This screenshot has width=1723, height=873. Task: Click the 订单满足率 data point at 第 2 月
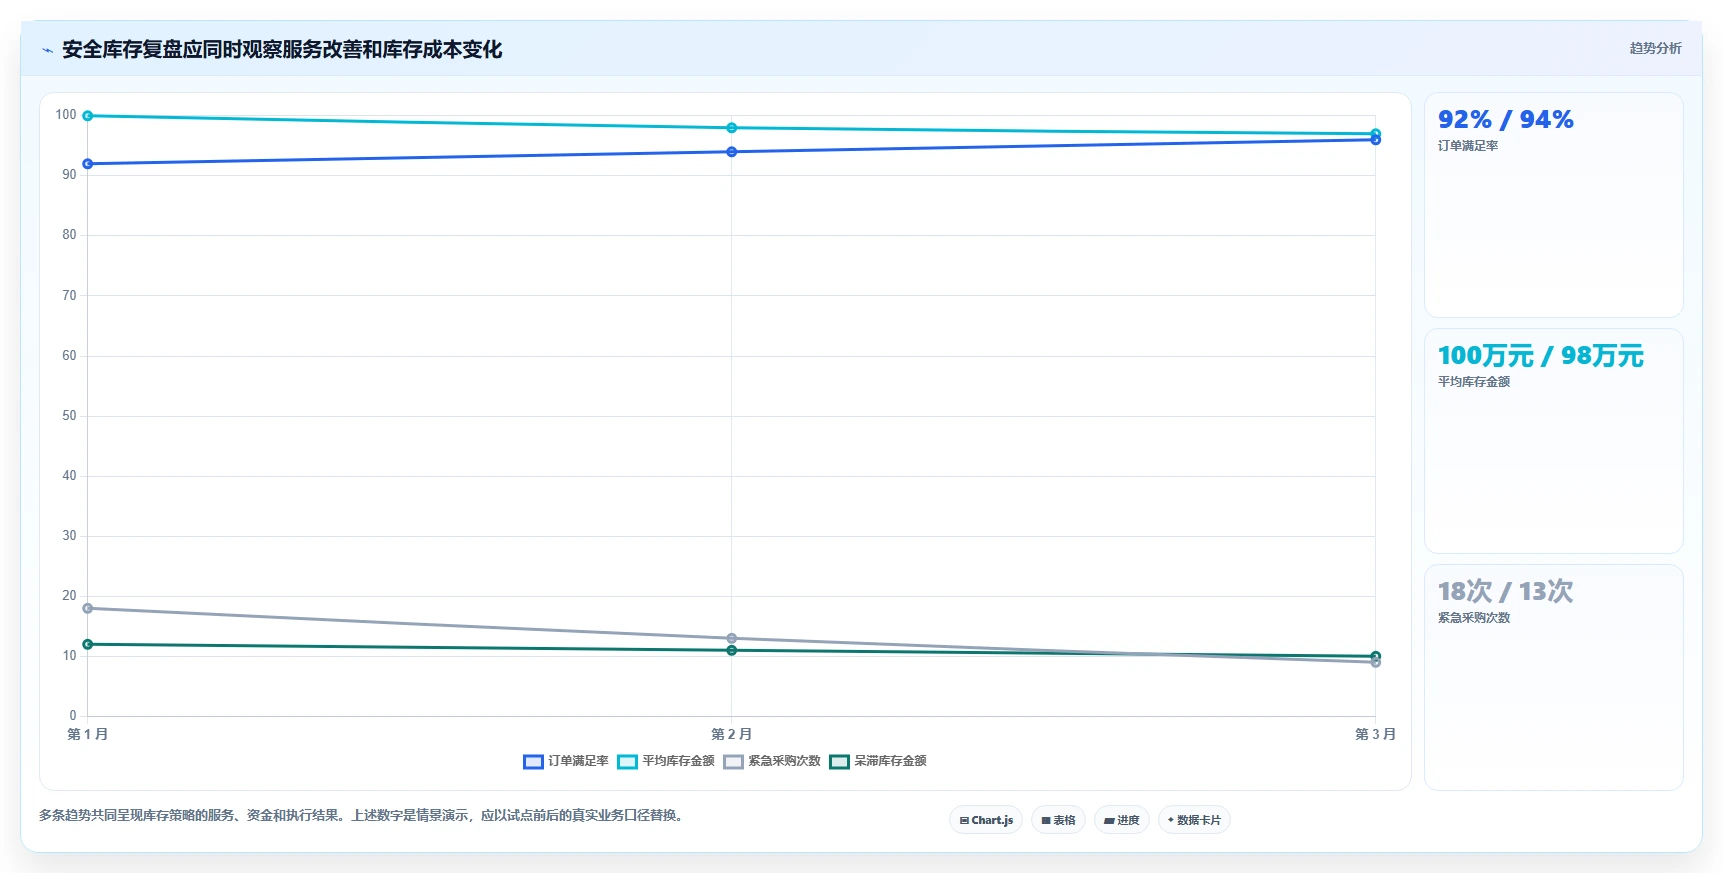732,152
